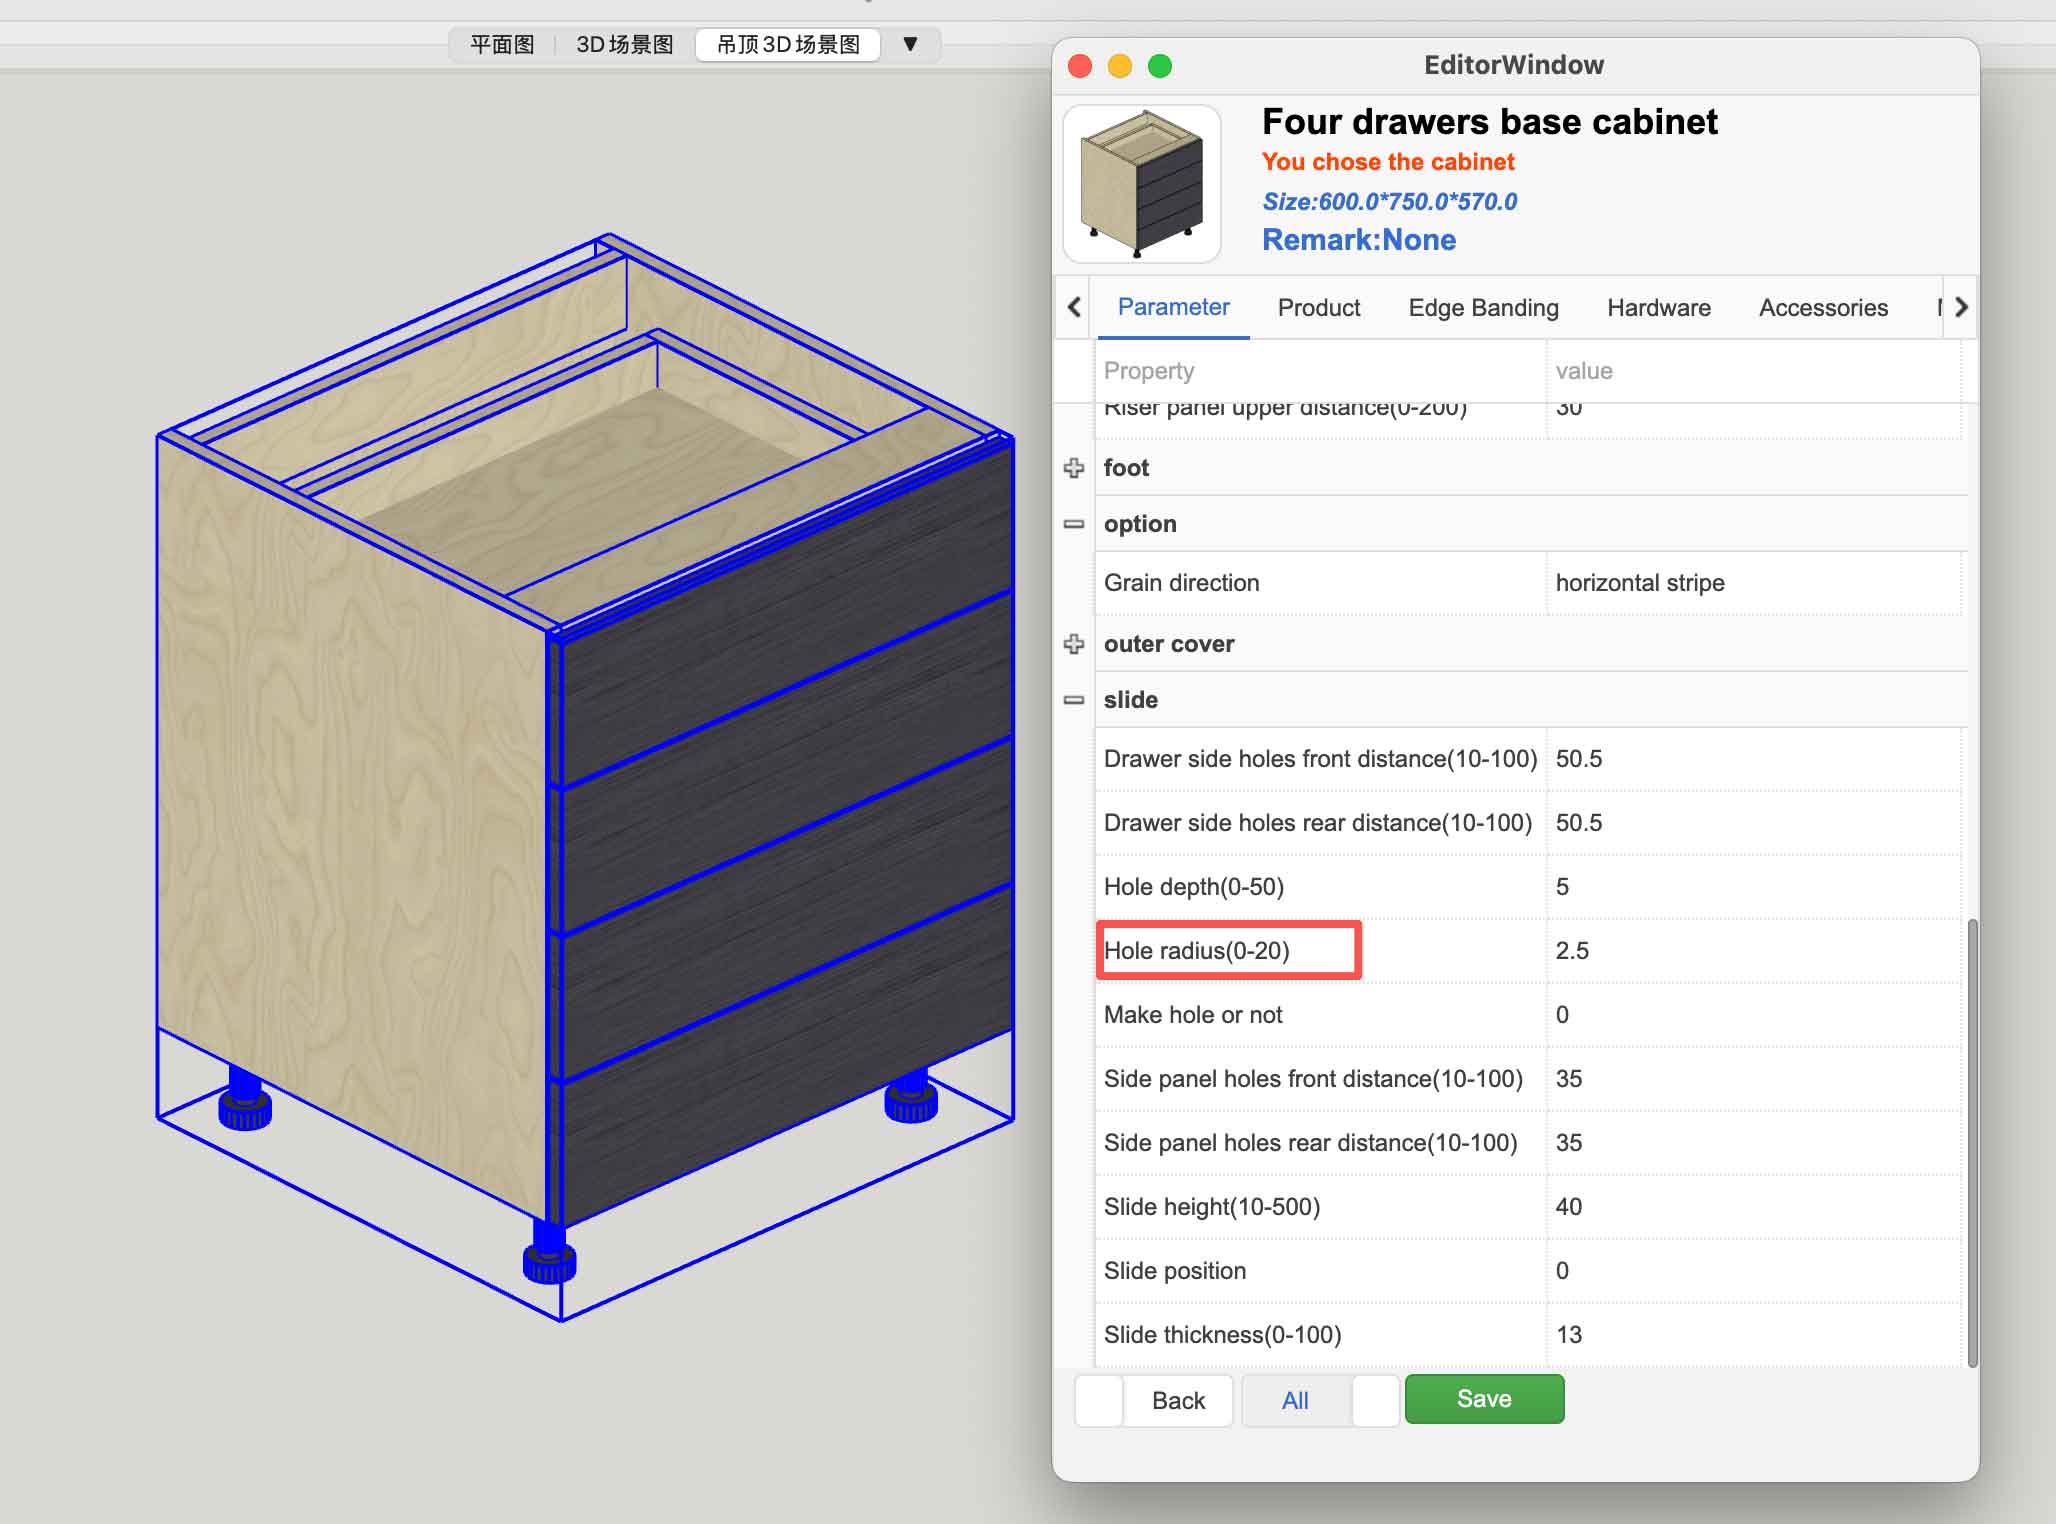The height and width of the screenshot is (1524, 2056).
Task: Expand the foot section via its plus icon
Action: [x=1073, y=467]
